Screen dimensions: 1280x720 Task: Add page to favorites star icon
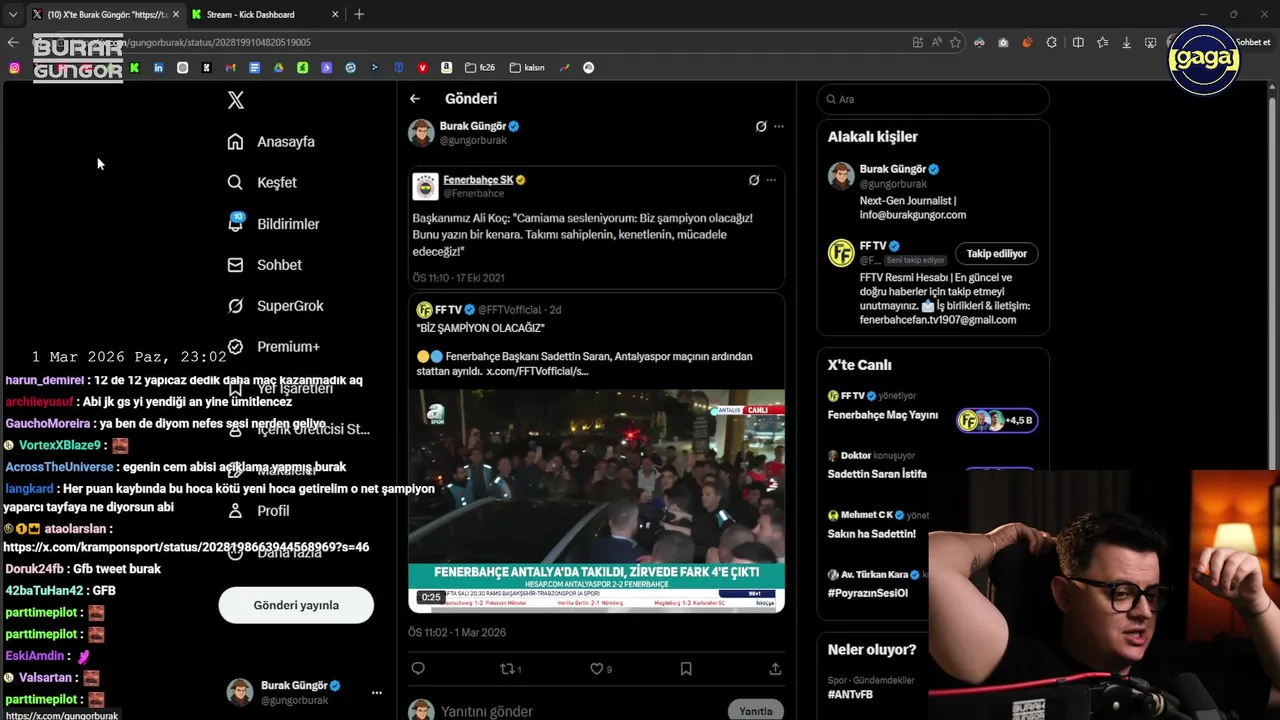(956, 42)
